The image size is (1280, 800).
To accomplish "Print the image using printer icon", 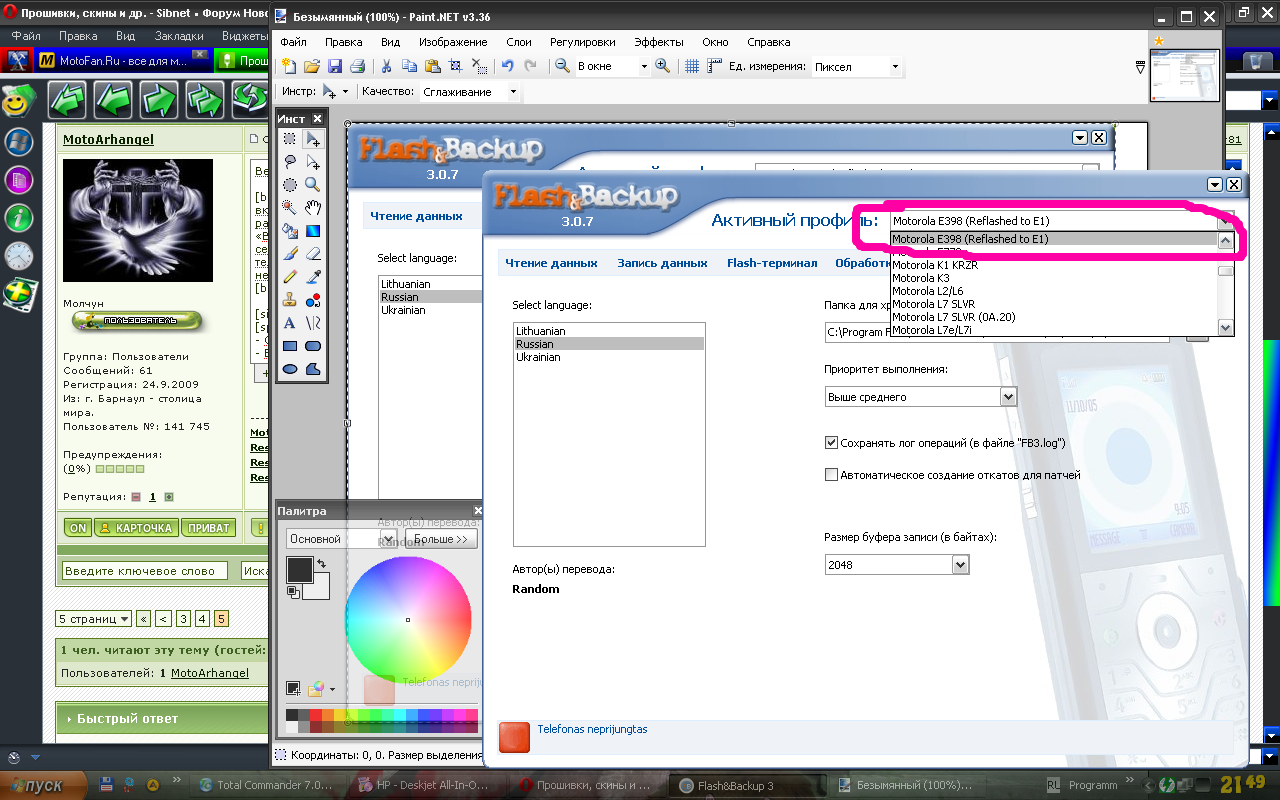I will point(356,66).
